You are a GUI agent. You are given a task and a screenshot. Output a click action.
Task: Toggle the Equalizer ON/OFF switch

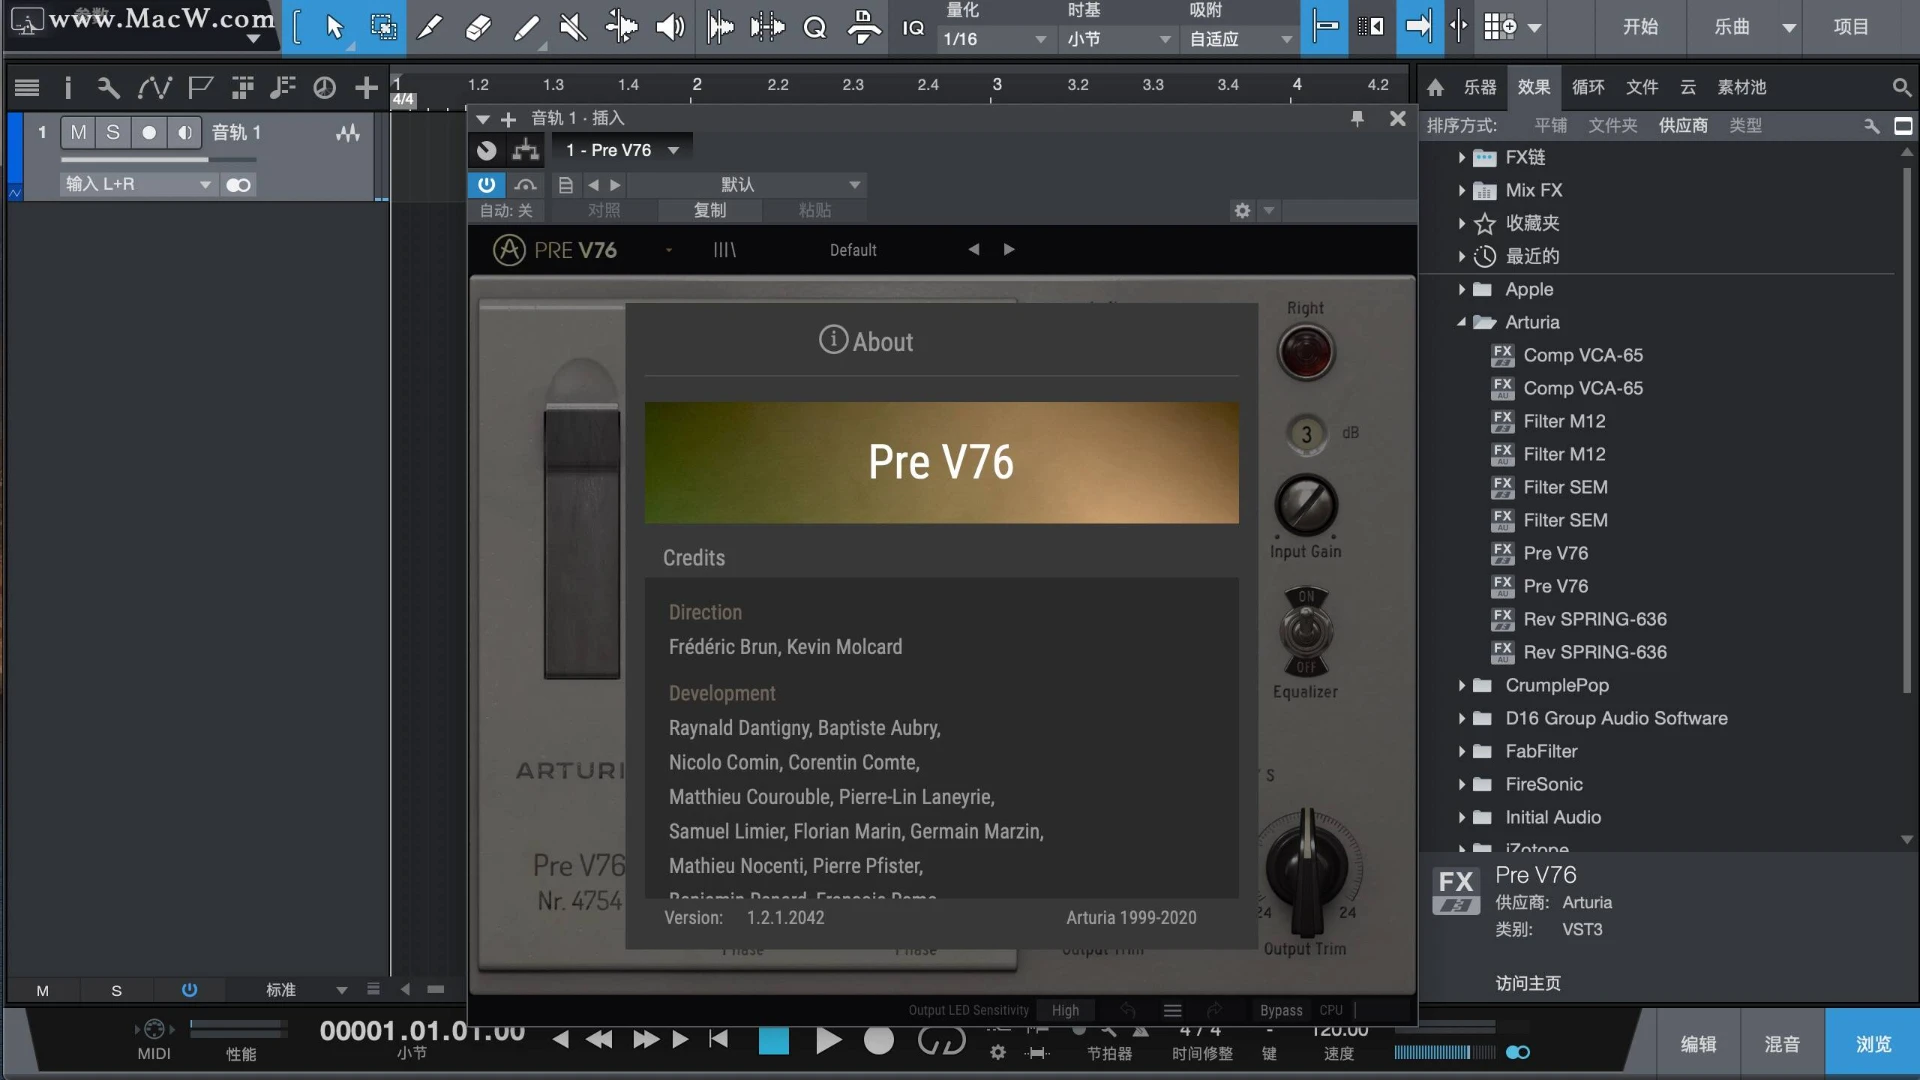point(1306,632)
